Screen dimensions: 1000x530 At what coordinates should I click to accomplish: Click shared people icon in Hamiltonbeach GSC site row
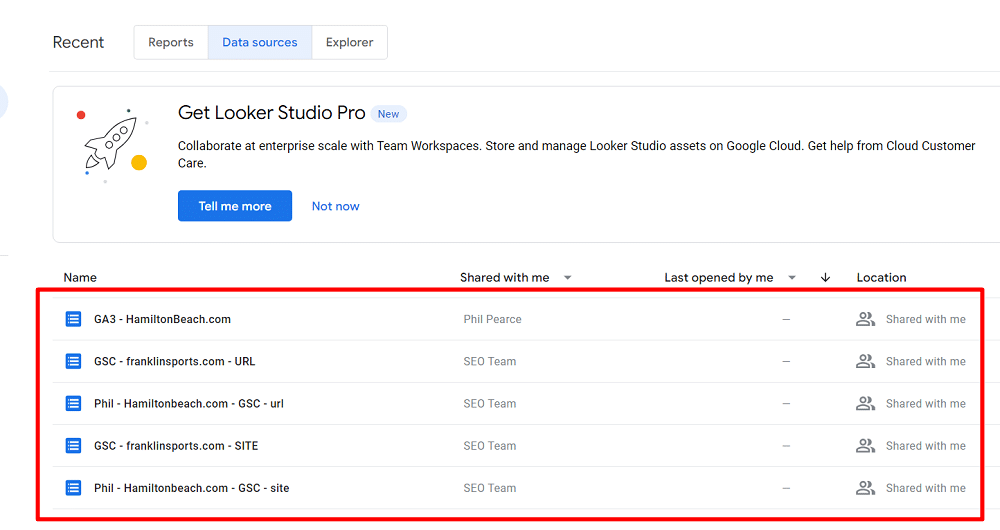click(865, 488)
